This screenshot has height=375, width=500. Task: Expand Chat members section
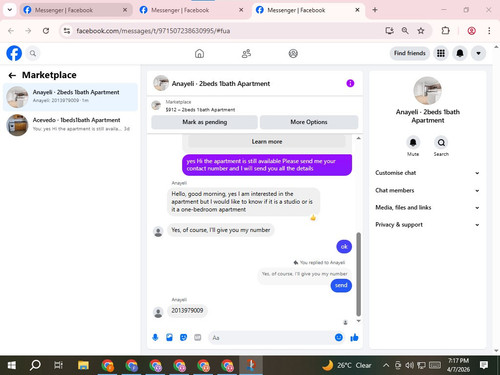pyautogui.click(x=427, y=190)
